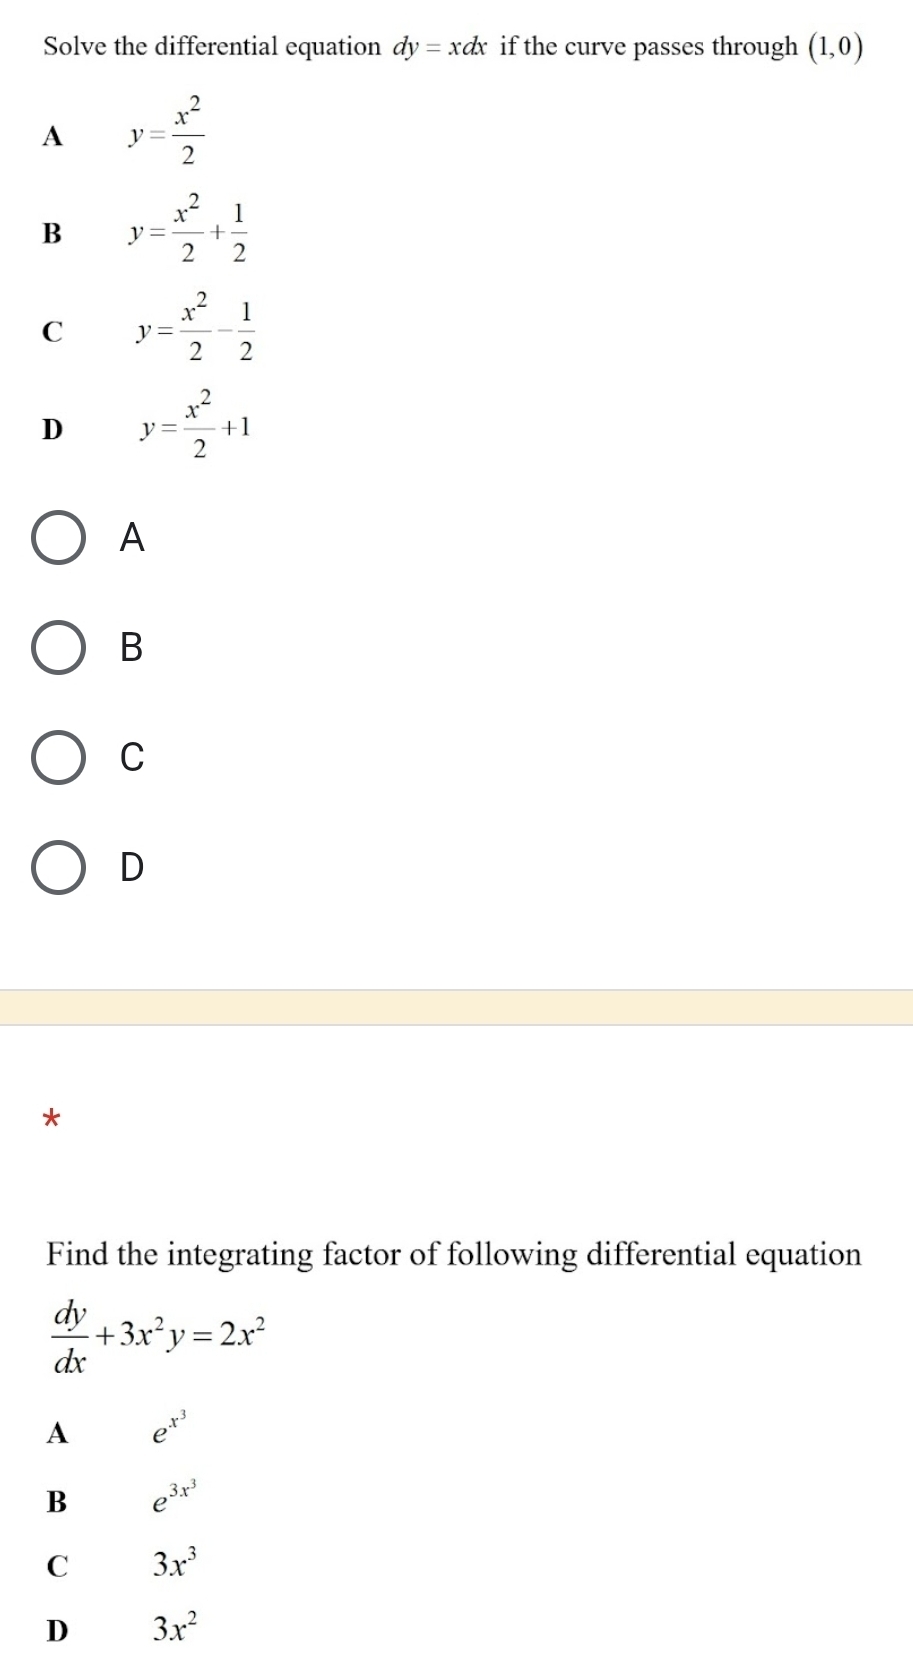Click integrating factor option D, 3x²
The image size is (913, 1677).
174,1629
